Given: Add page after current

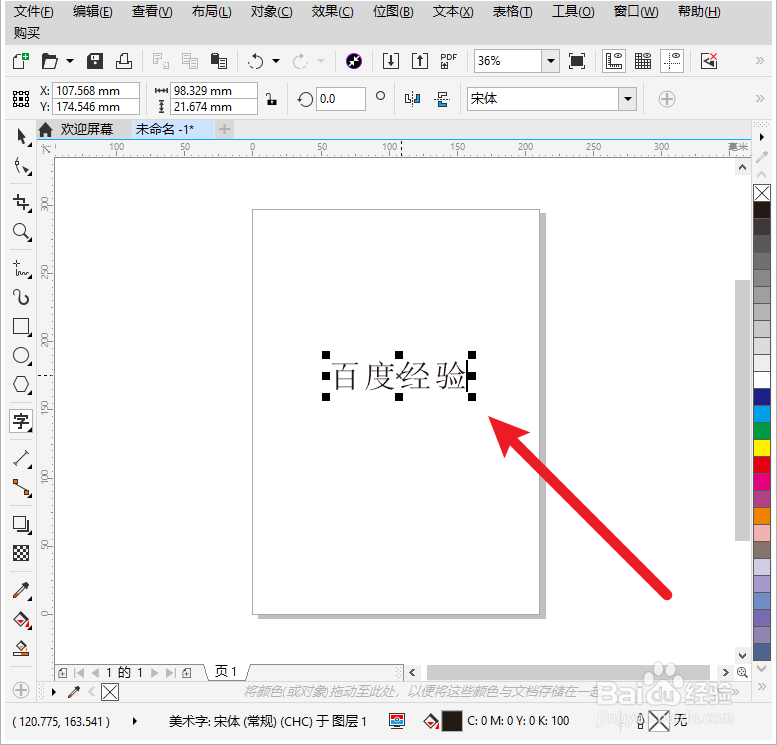Looking at the screenshot, I should pyautogui.click(x=186, y=673).
